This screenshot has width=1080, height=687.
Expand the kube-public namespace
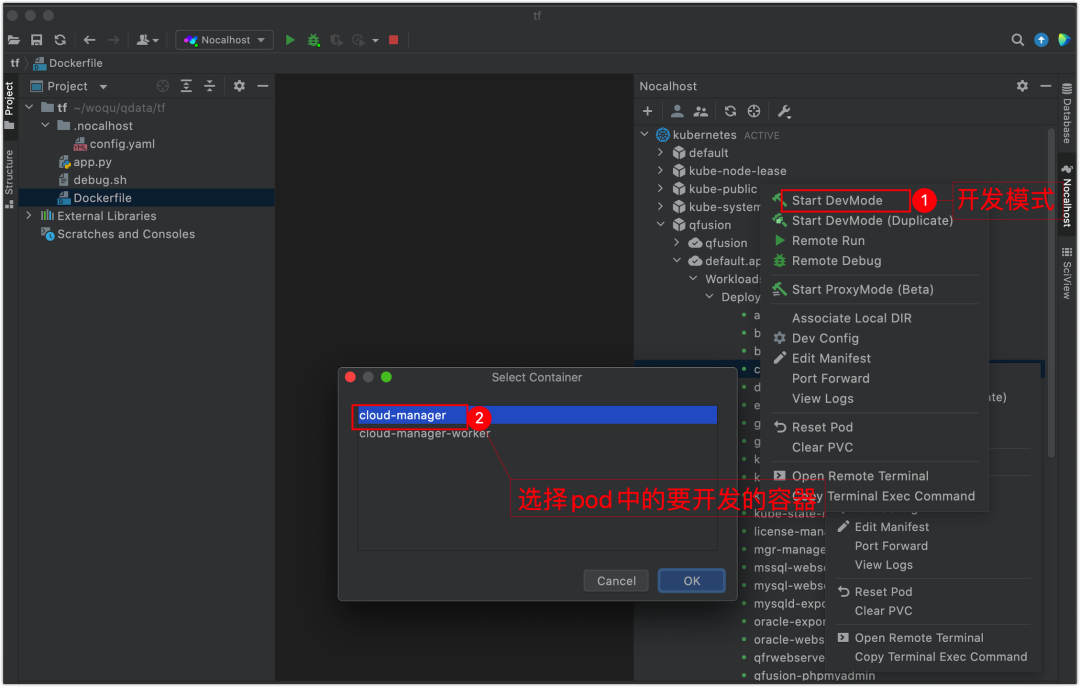tap(661, 188)
